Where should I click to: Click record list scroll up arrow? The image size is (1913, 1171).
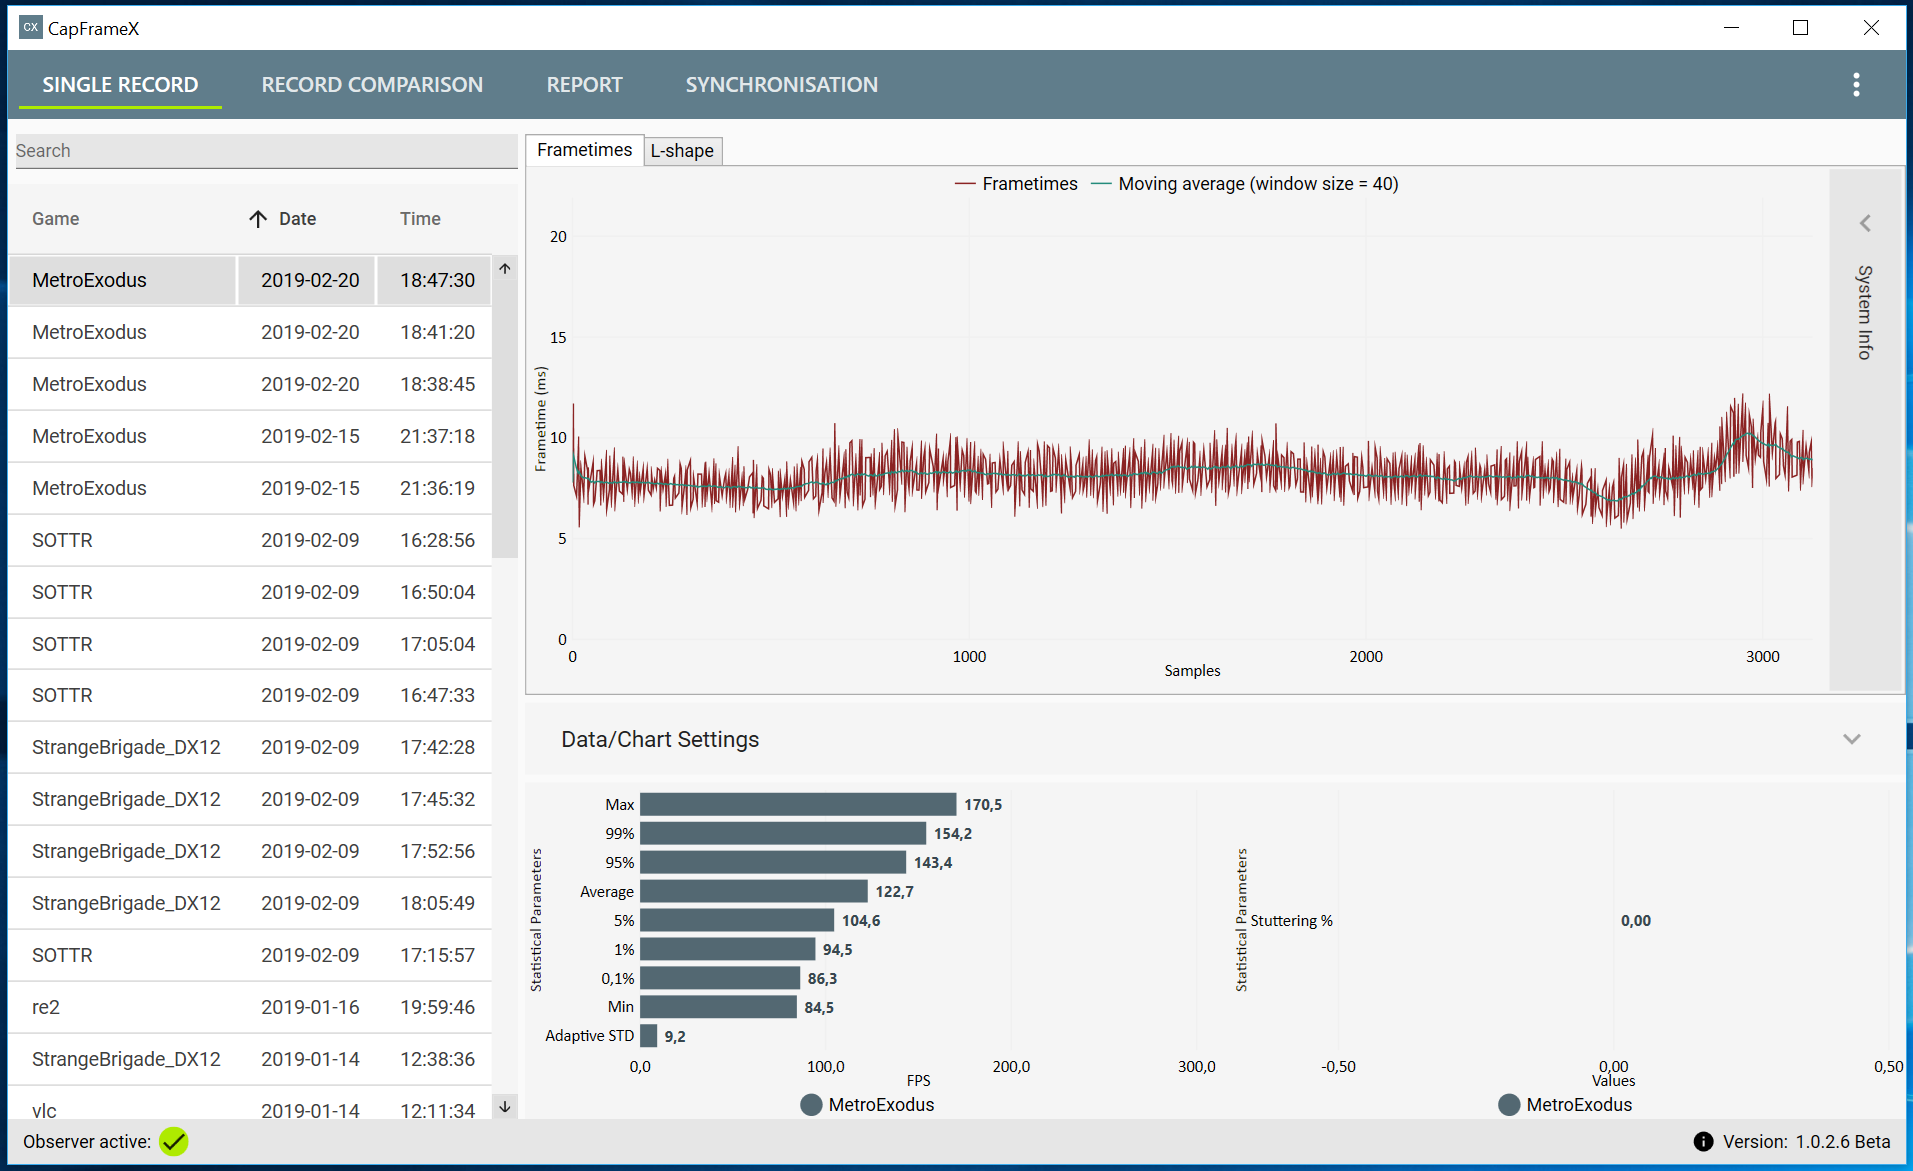click(x=505, y=268)
